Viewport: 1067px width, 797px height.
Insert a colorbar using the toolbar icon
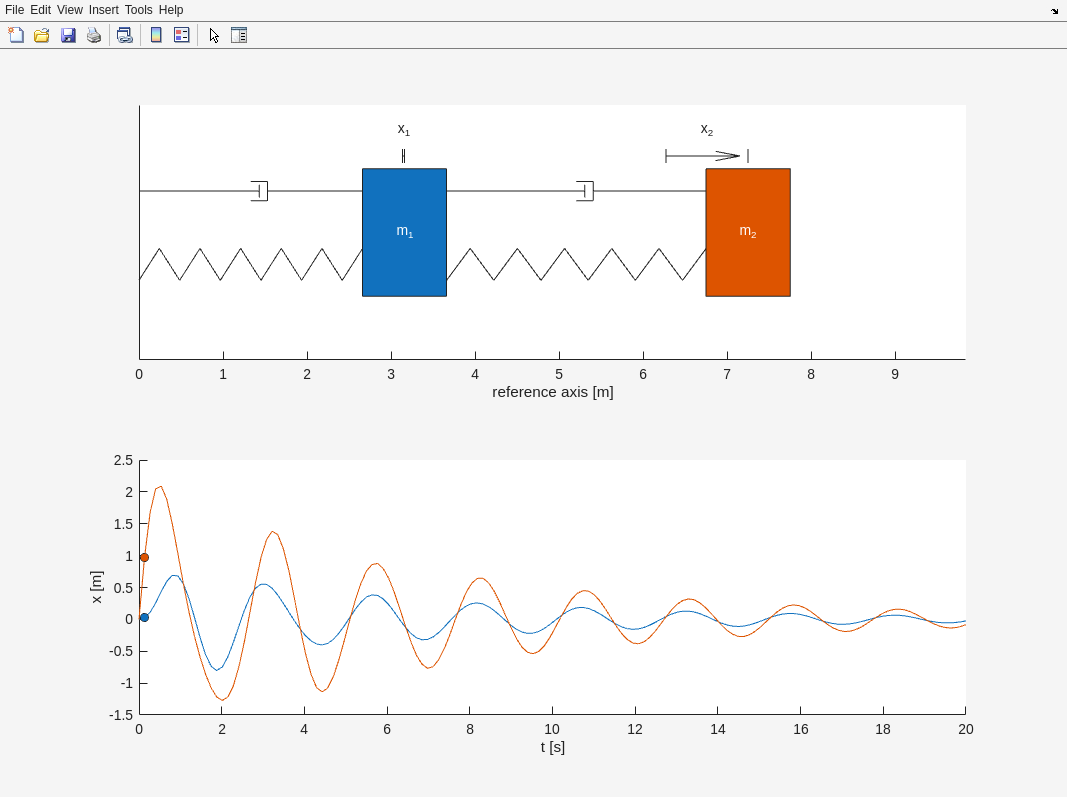click(x=156, y=35)
